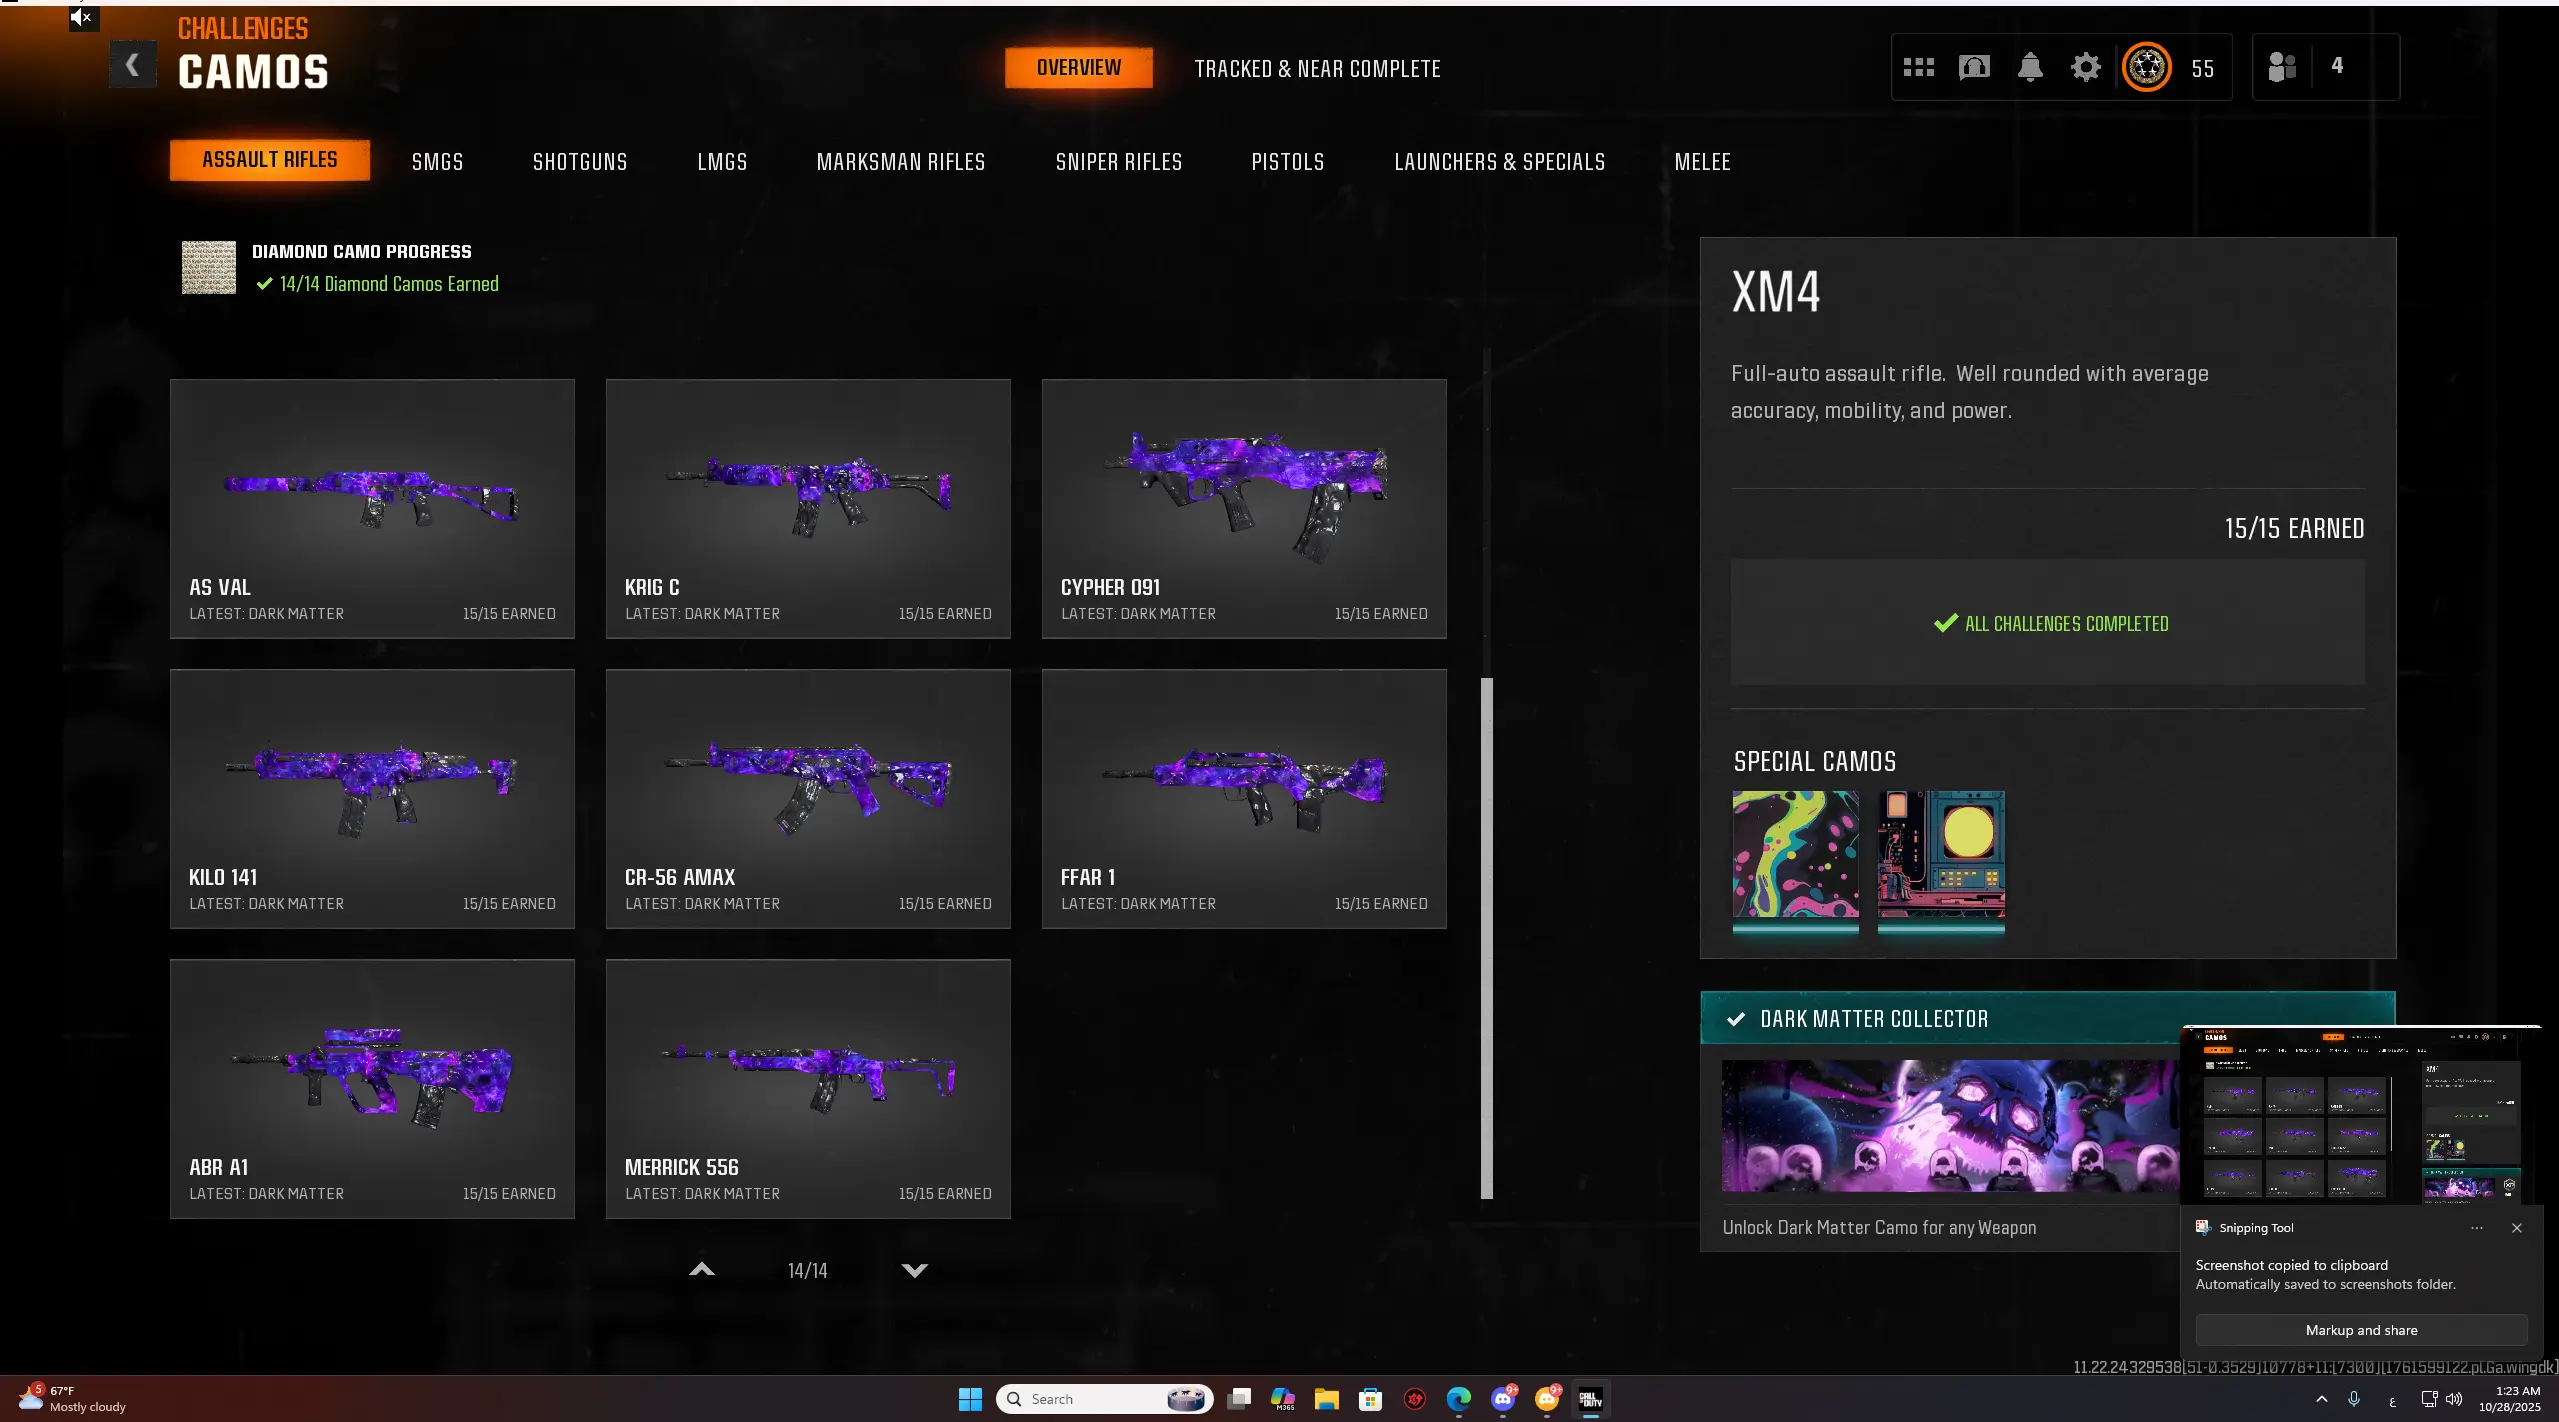Select Tracked & Near Complete view

pos(1317,69)
